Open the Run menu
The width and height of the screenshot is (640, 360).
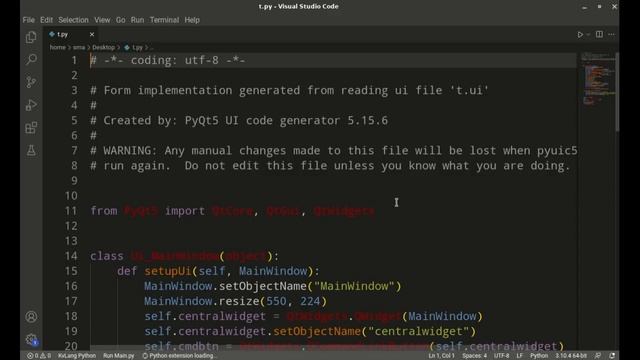pyautogui.click(x=137, y=20)
